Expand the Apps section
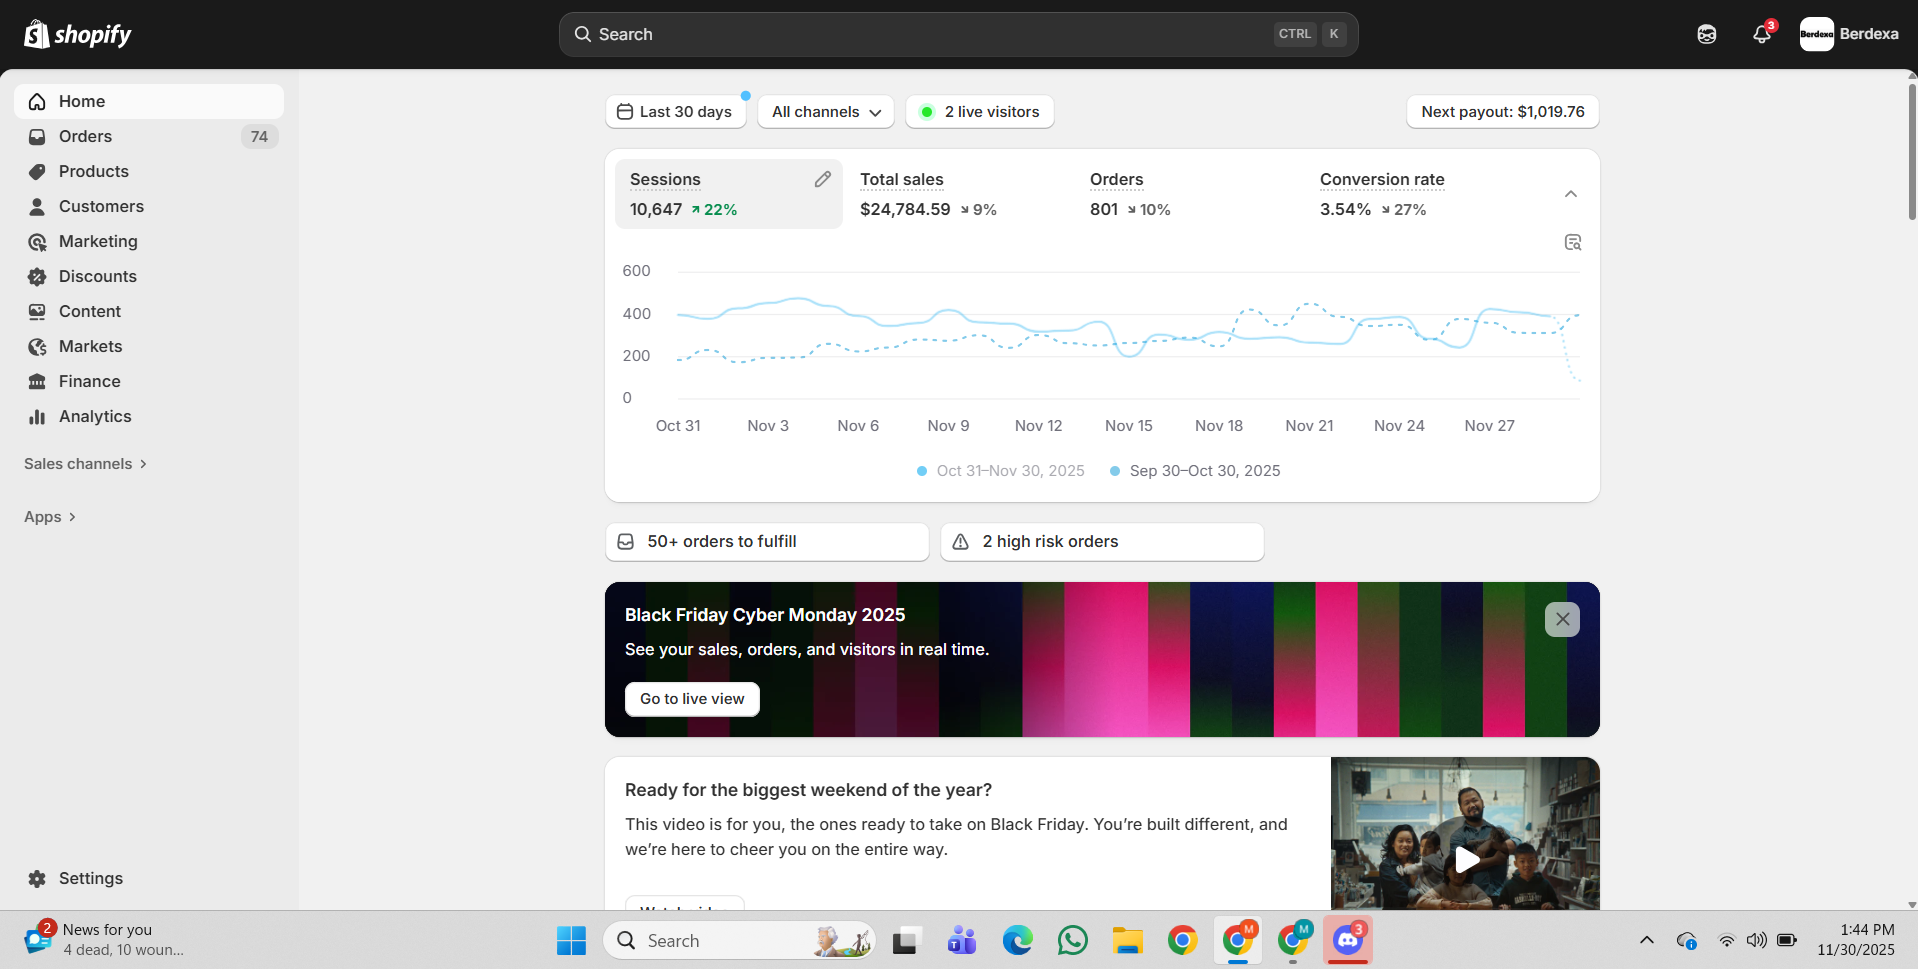This screenshot has height=969, width=1918. tap(50, 517)
